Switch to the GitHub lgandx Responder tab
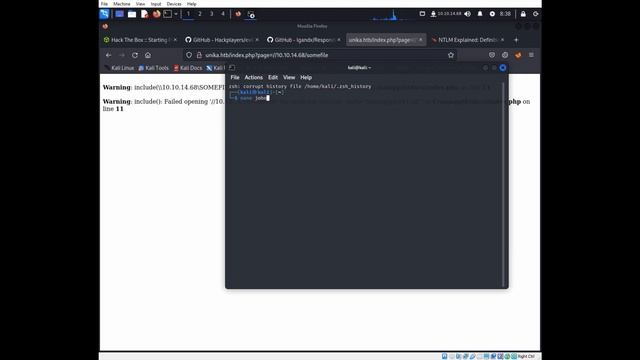The width and height of the screenshot is (640, 360). (304, 40)
